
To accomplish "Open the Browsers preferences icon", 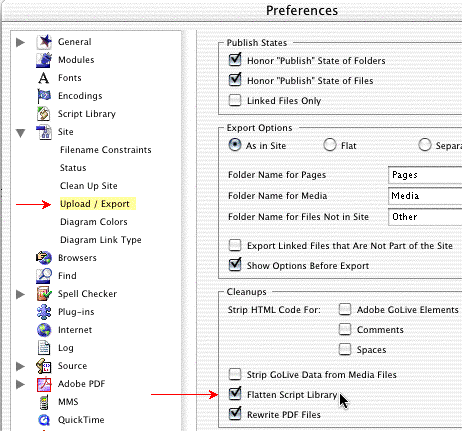I will coord(44,258).
